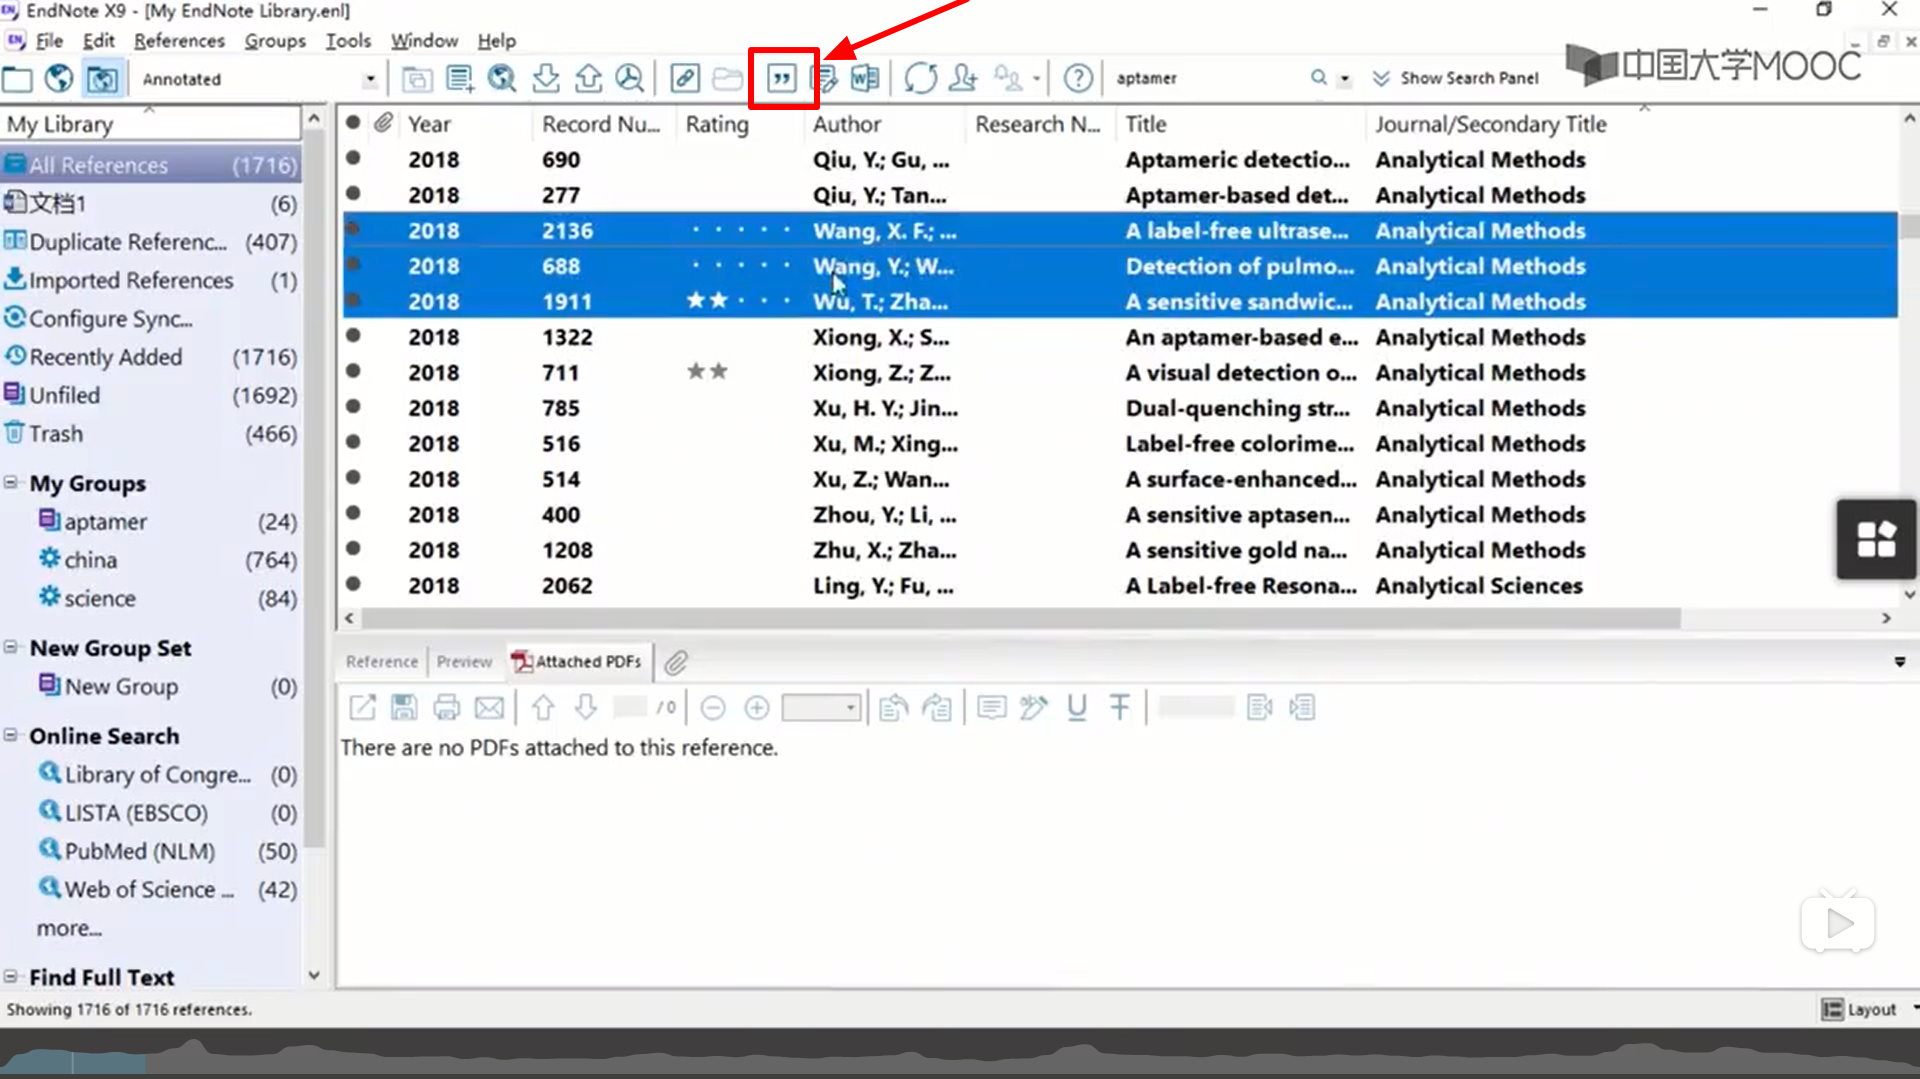Click the Underline text icon in PDF toolbar
Screen dimensions: 1920x1079
pyautogui.click(x=1077, y=708)
